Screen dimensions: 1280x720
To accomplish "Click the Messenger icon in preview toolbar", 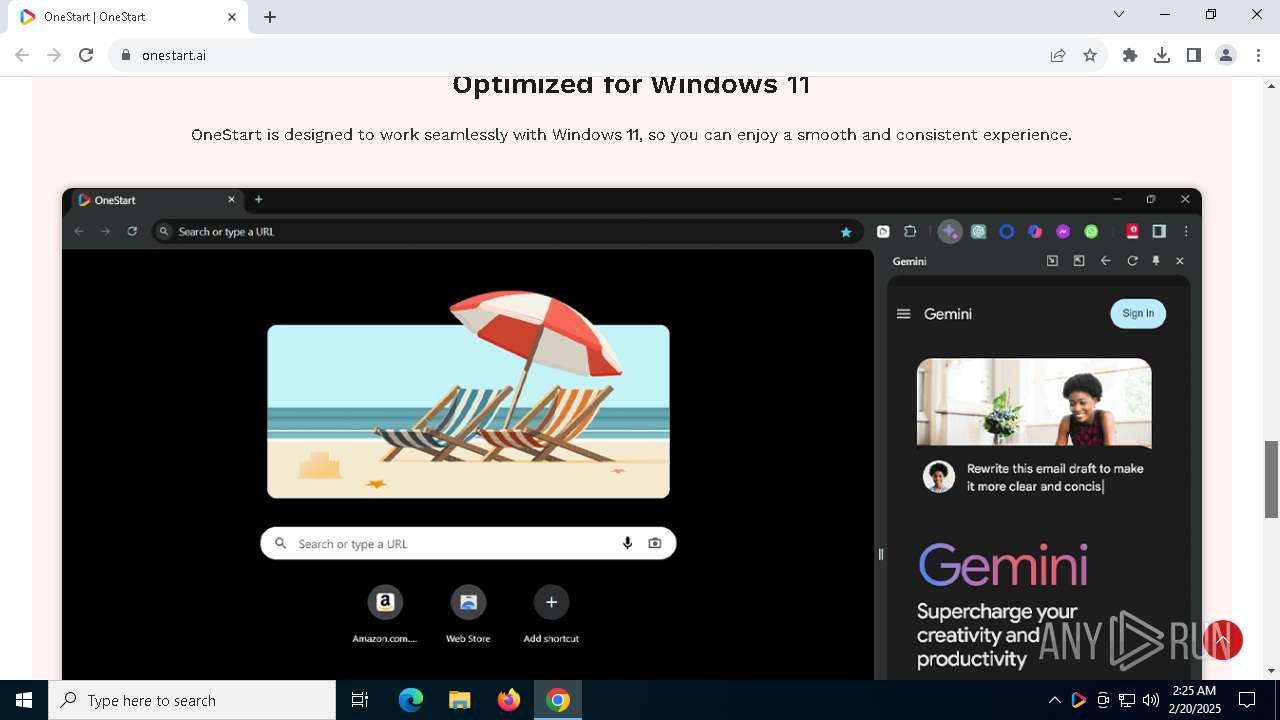I will click(1063, 231).
